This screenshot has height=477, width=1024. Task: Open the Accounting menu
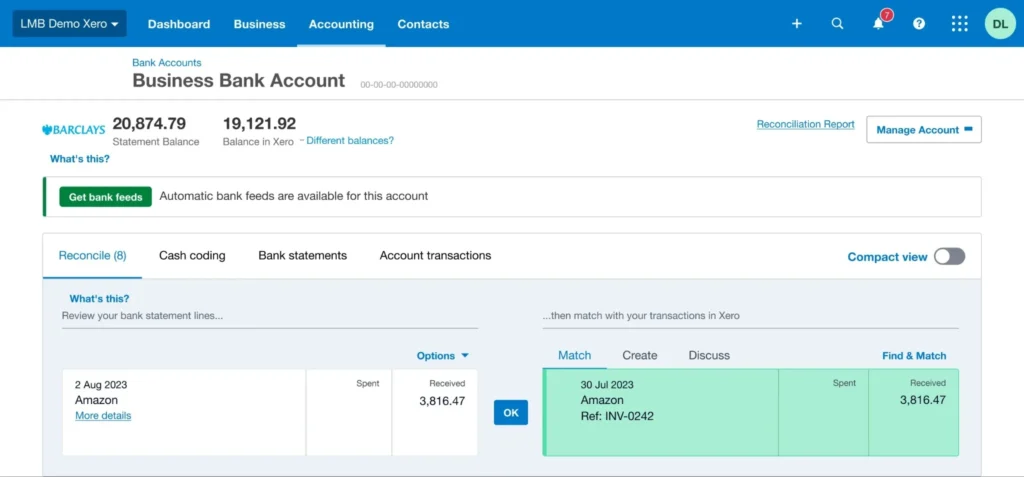(x=341, y=24)
